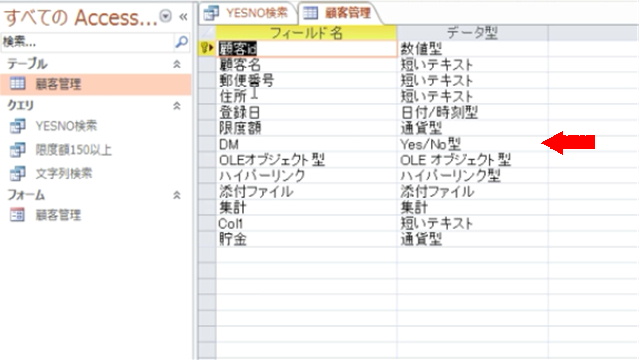Select the DM field name cell
The height and width of the screenshot is (360, 640).
tap(306, 144)
